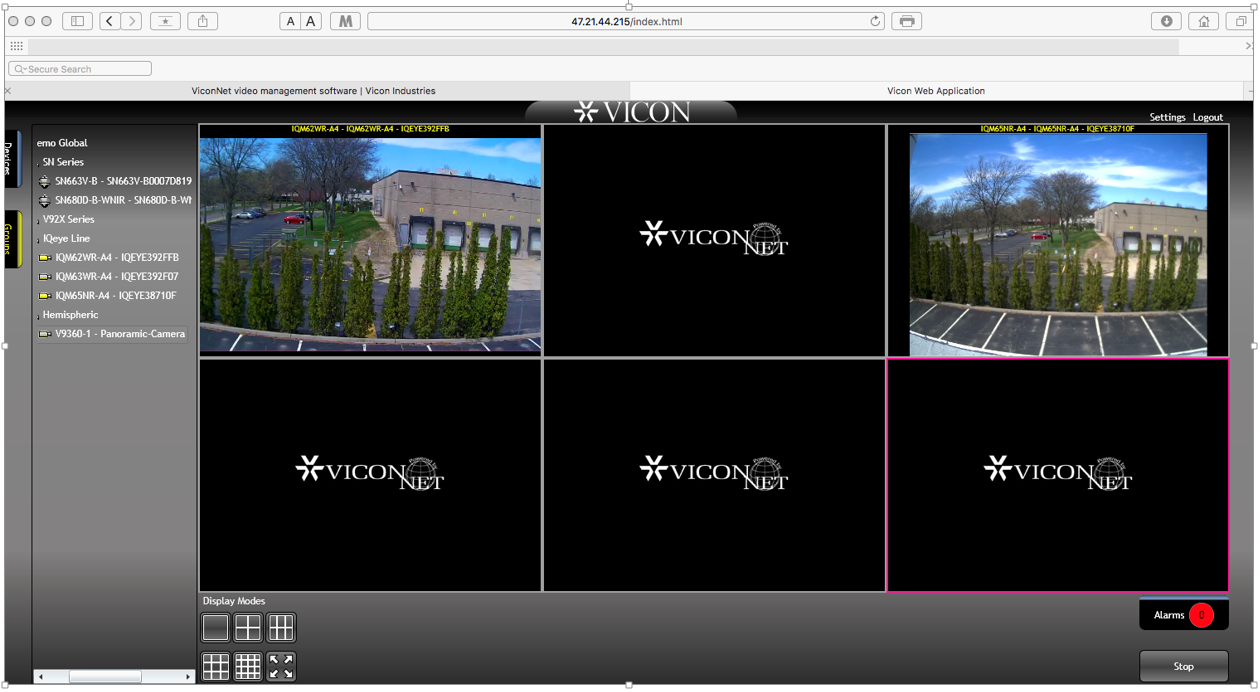The height and width of the screenshot is (692, 1260).
Task: Click the SN663V-B dome camera icon
Action: pos(44,182)
